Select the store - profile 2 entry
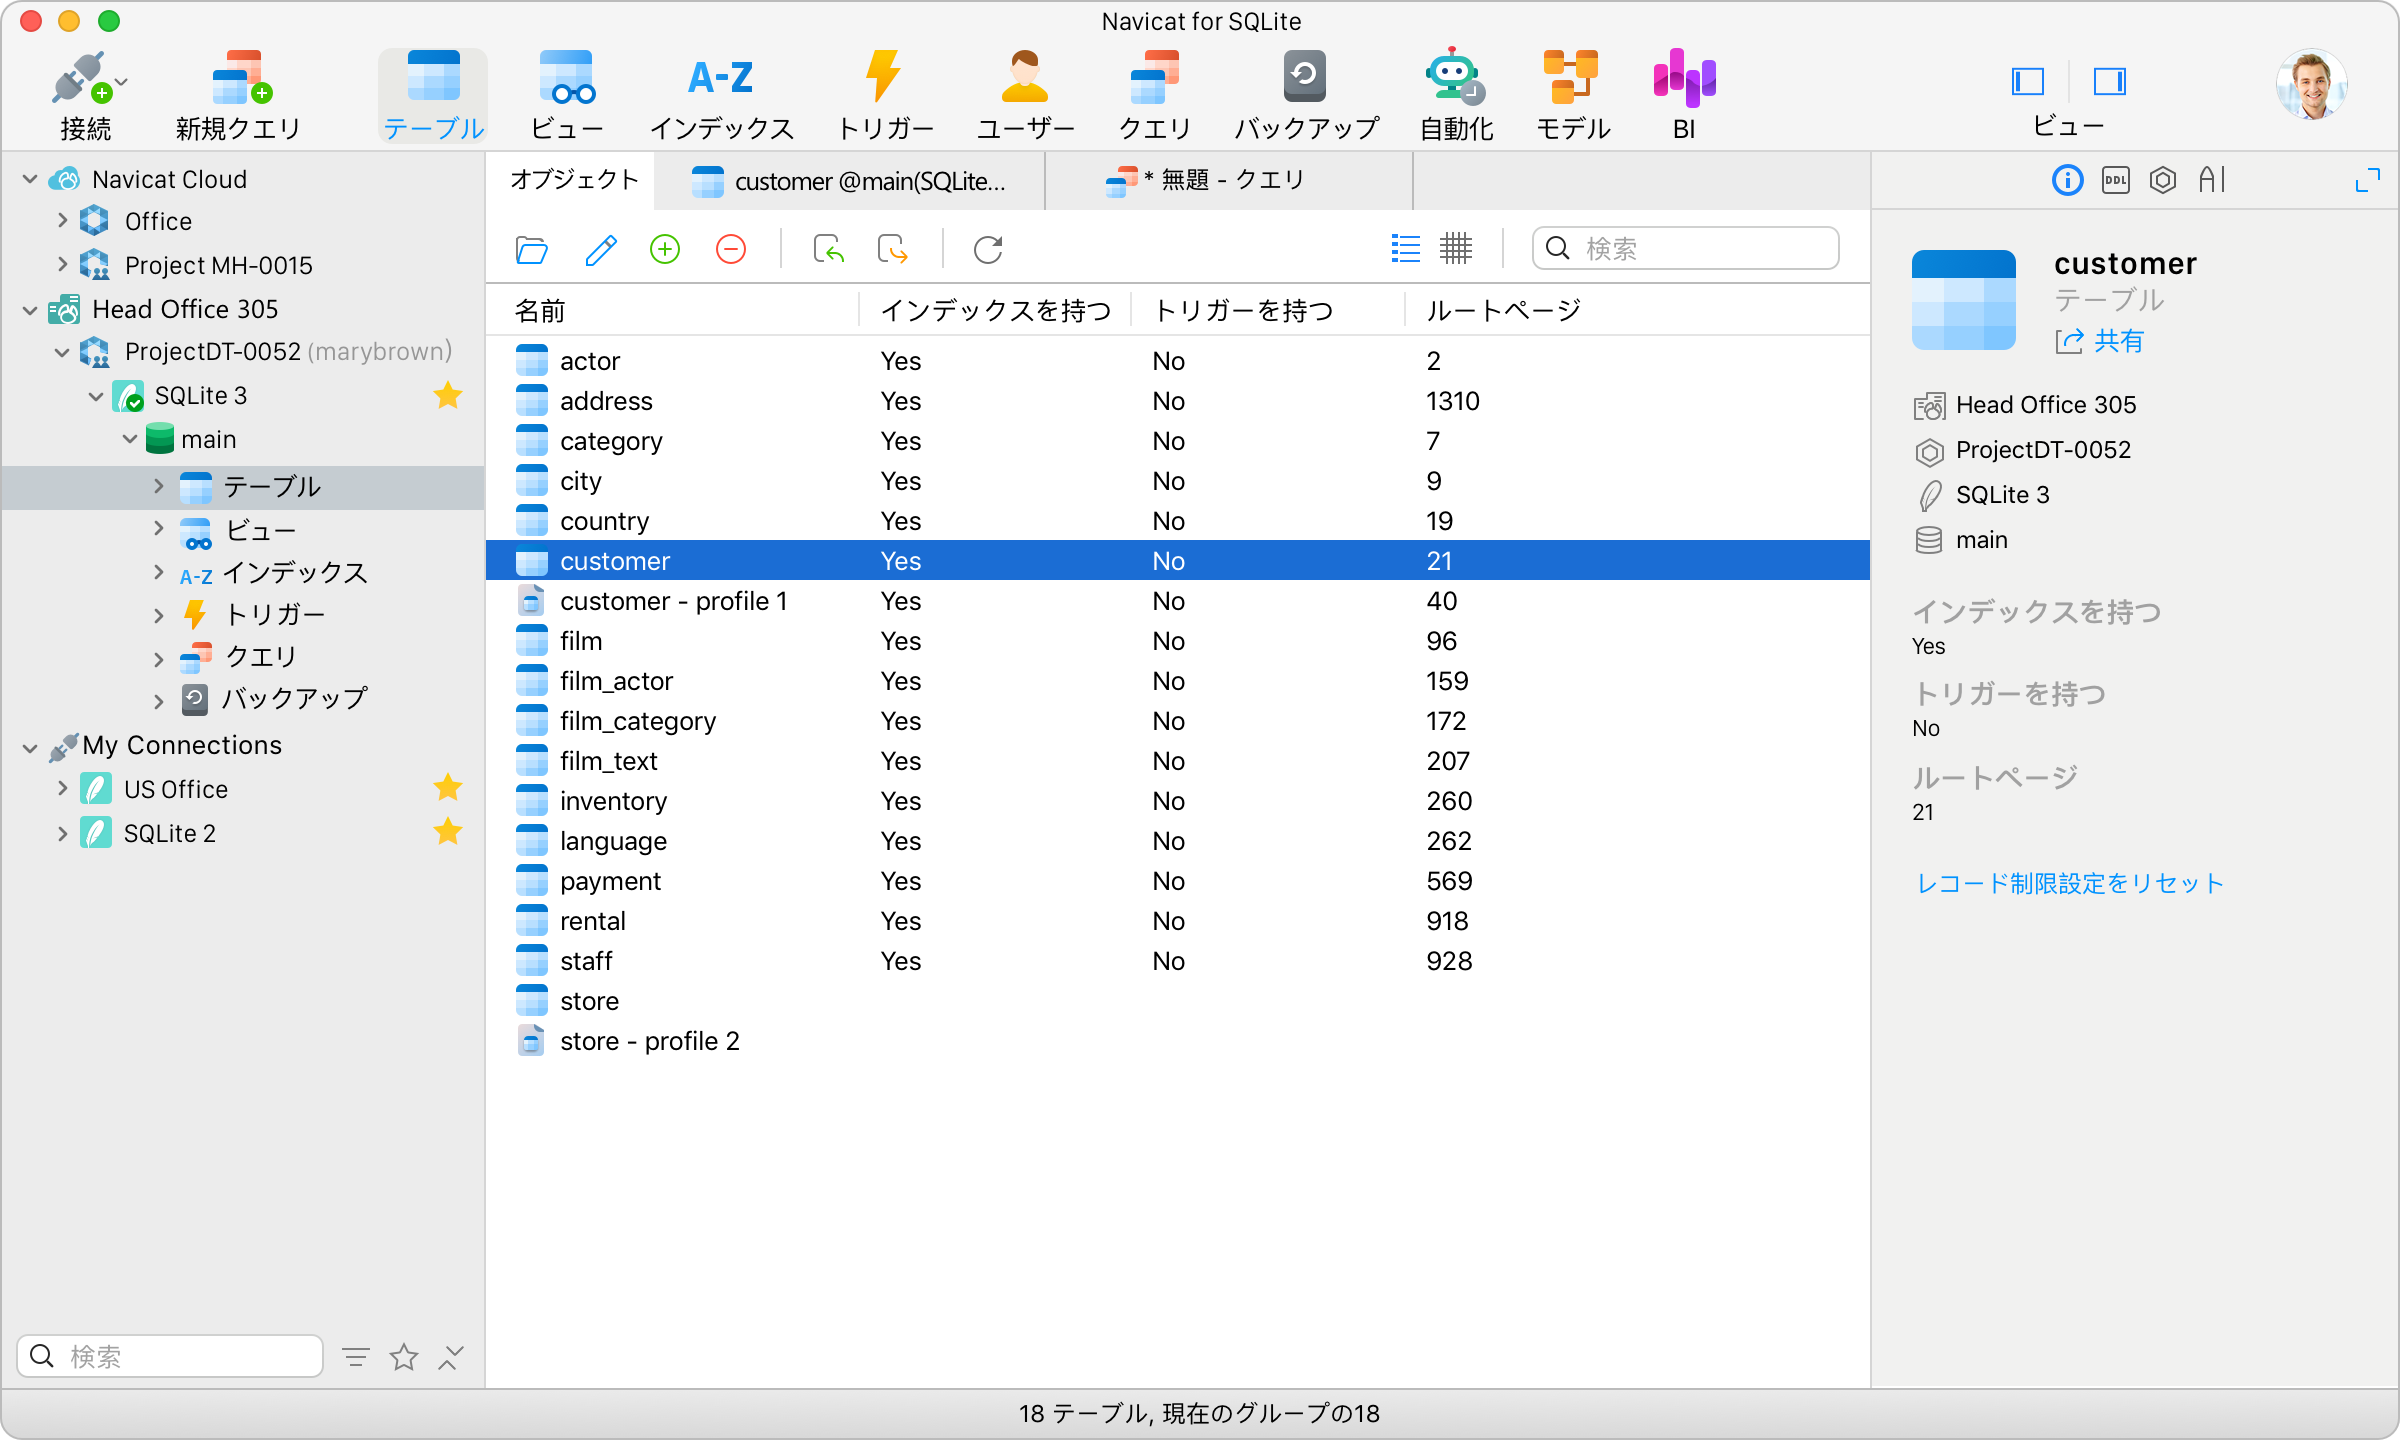The image size is (2400, 1440). tap(1178, 1041)
